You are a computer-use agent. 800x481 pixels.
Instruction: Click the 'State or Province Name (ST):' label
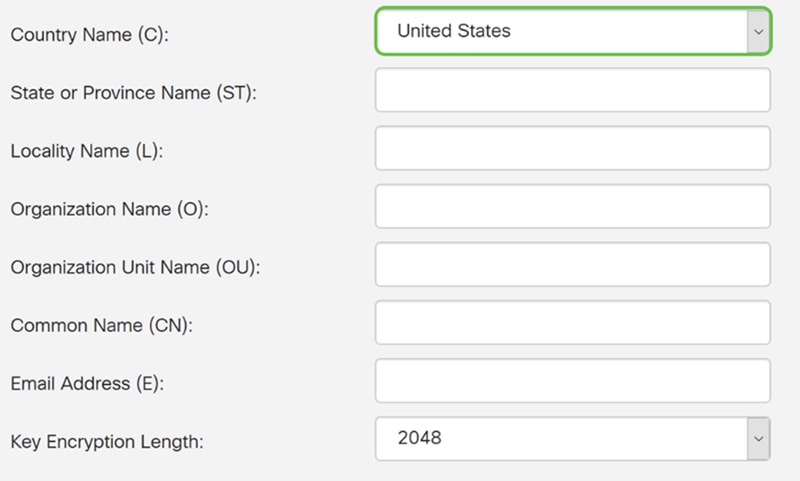pos(134,93)
